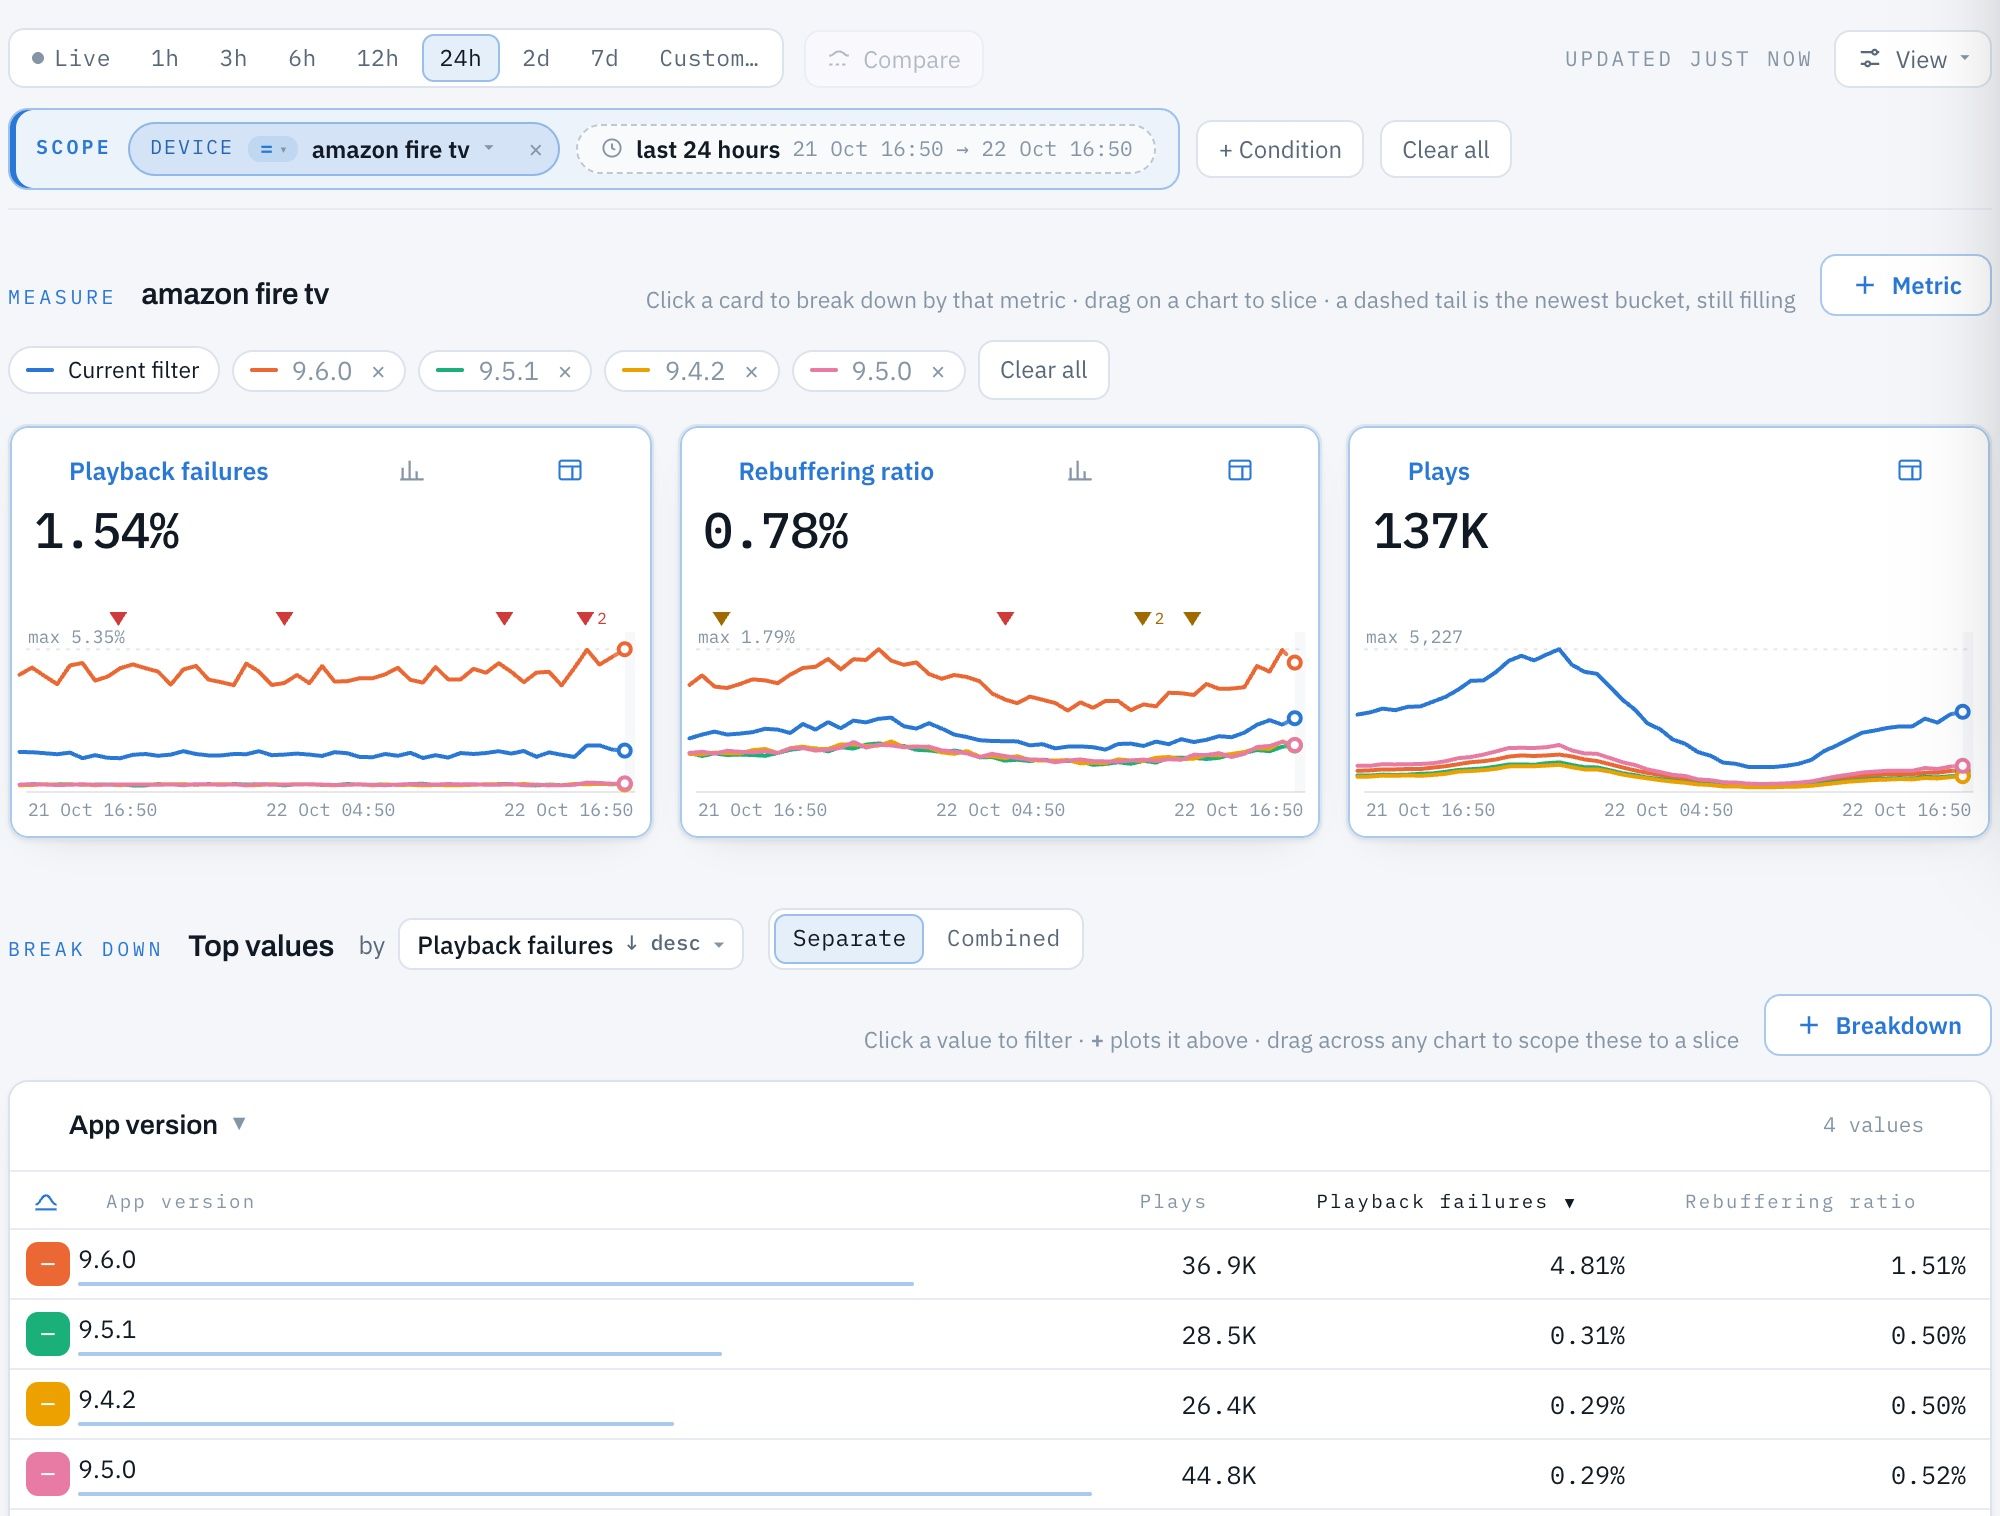Open table layout icon on Rebuffering ratio card
This screenshot has height=1516, width=2000.
[x=1240, y=471]
